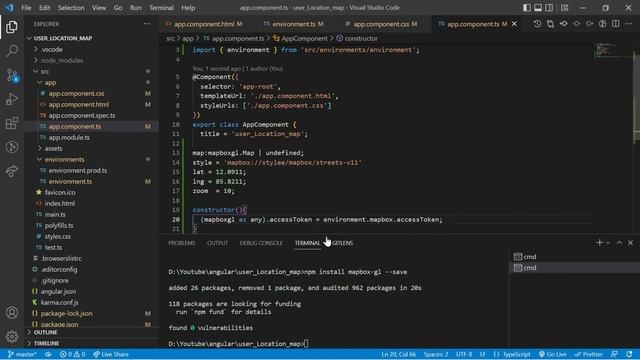Switch to the Output panel tab
The image size is (640, 360).
(x=217, y=243)
